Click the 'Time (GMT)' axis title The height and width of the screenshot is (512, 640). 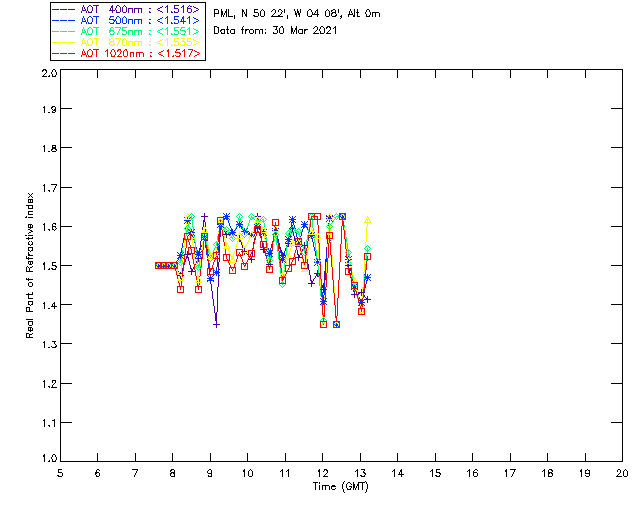[340, 487]
